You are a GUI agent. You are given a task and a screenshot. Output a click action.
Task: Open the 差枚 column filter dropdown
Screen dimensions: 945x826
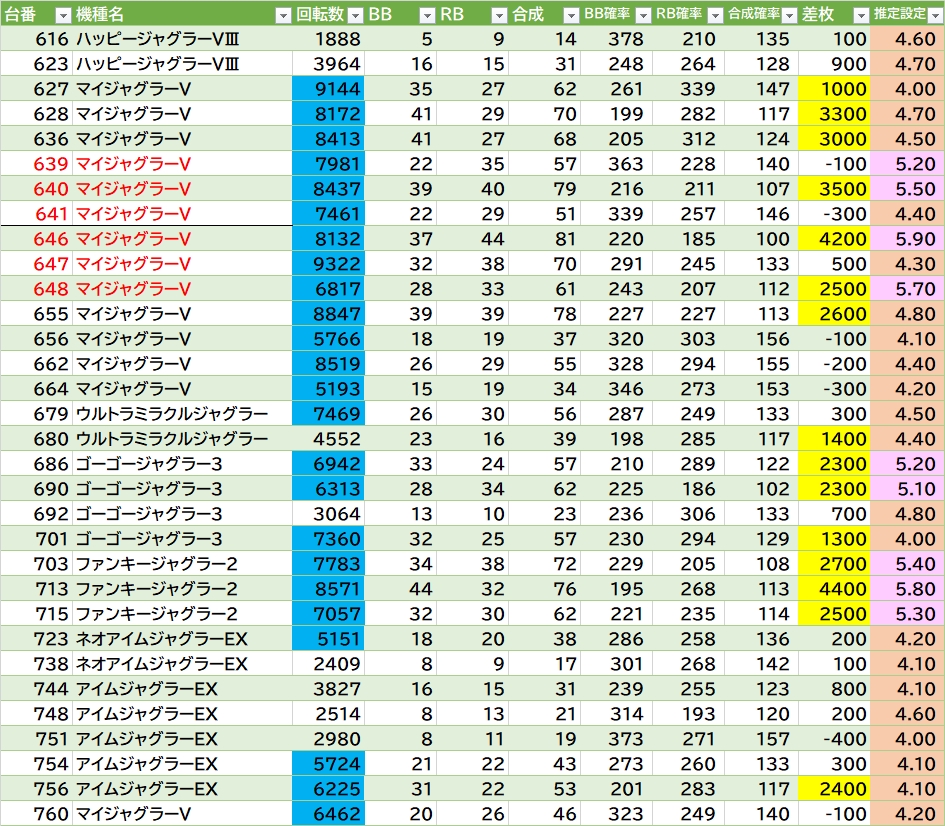[860, 15]
